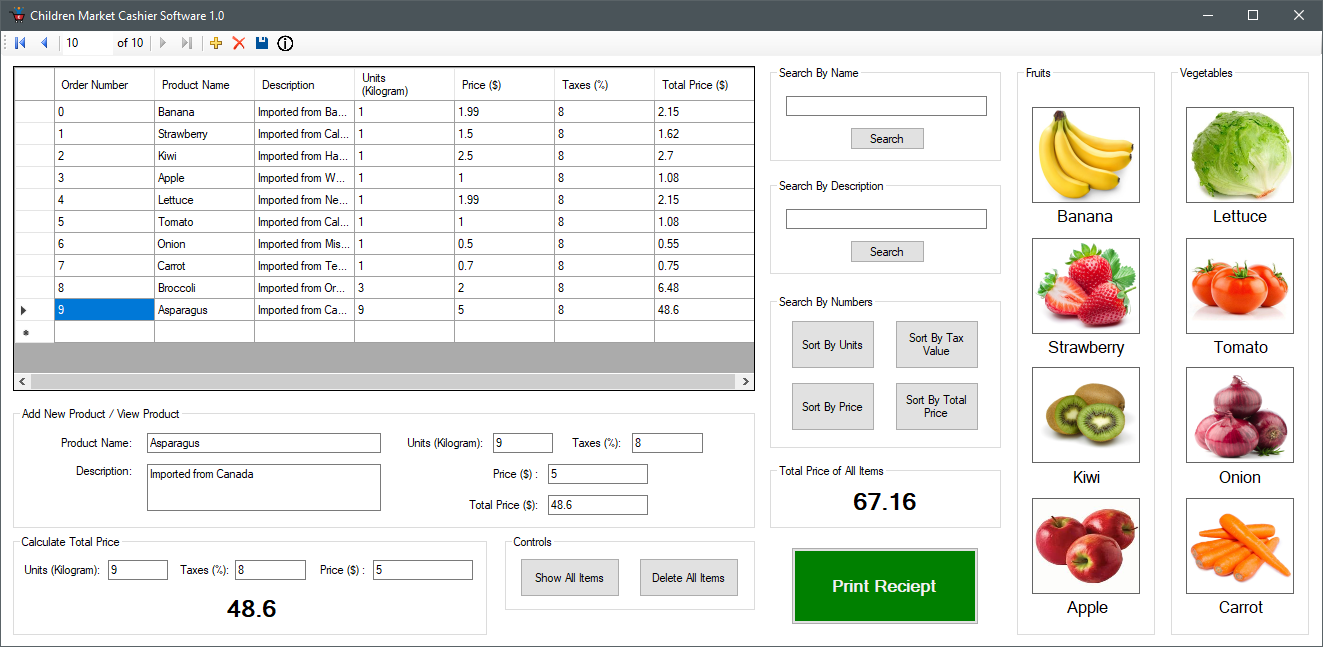Screen dimensions: 1323x647
Task: Focus the Search By Description text box
Action: [x=886, y=219]
